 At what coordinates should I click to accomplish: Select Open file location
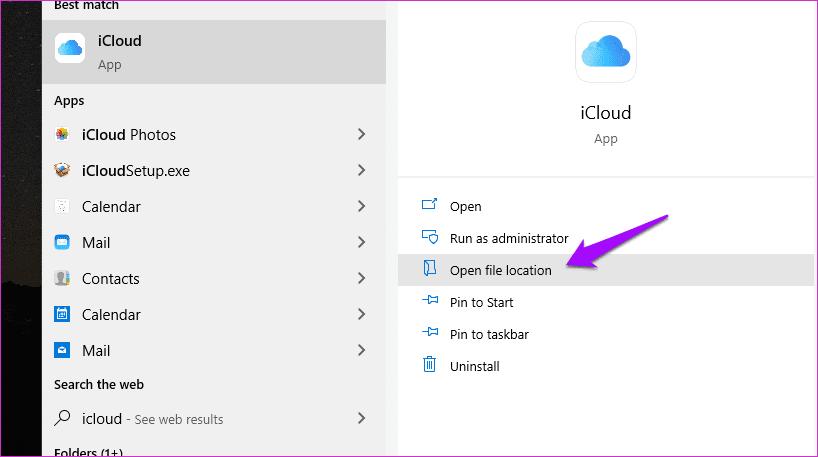606,270
